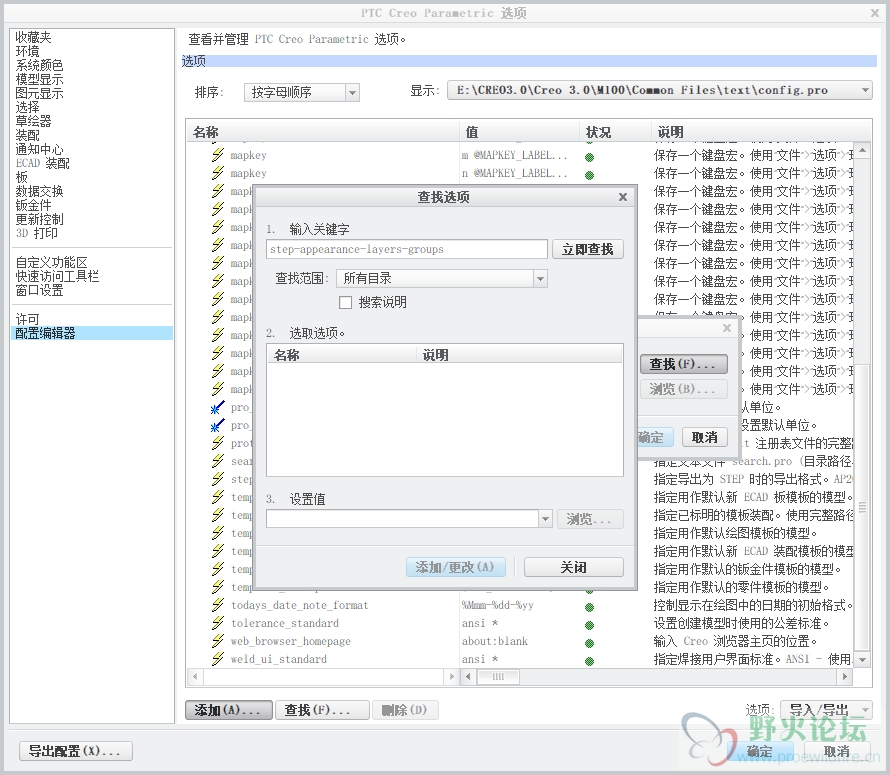Open the 显示 config.pro path dropdown
890x775 pixels.
pos(660,90)
